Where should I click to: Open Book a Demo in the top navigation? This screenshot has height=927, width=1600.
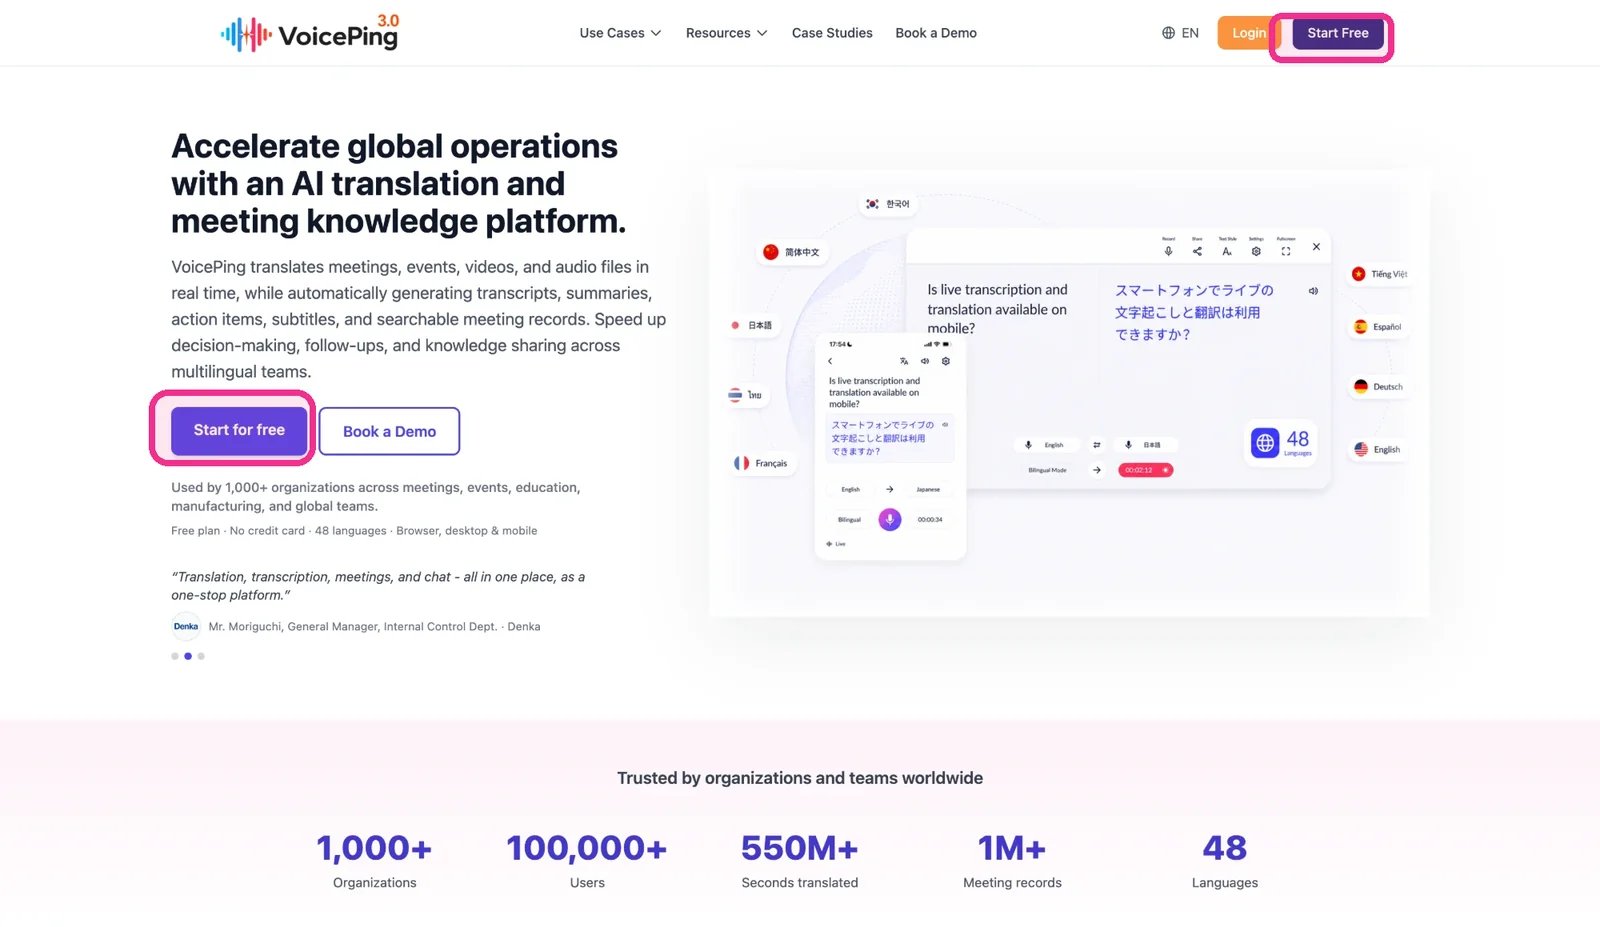coord(936,33)
